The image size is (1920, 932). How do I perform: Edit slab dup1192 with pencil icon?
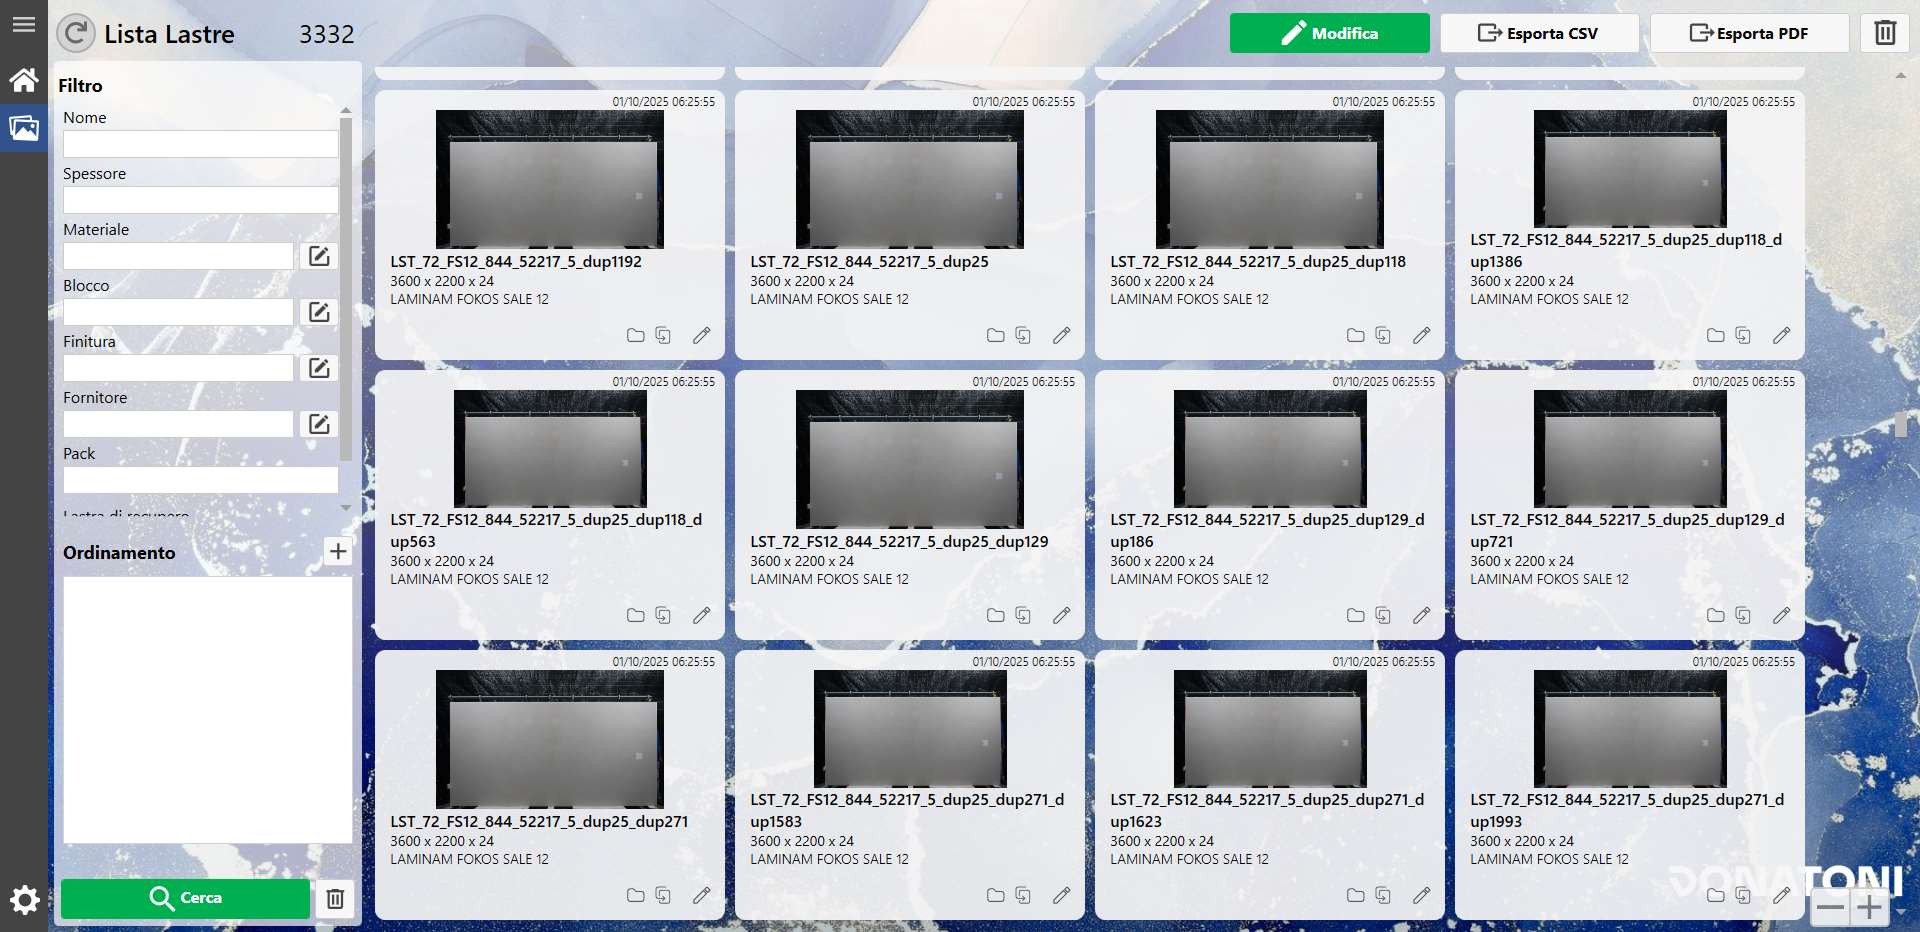click(x=702, y=335)
